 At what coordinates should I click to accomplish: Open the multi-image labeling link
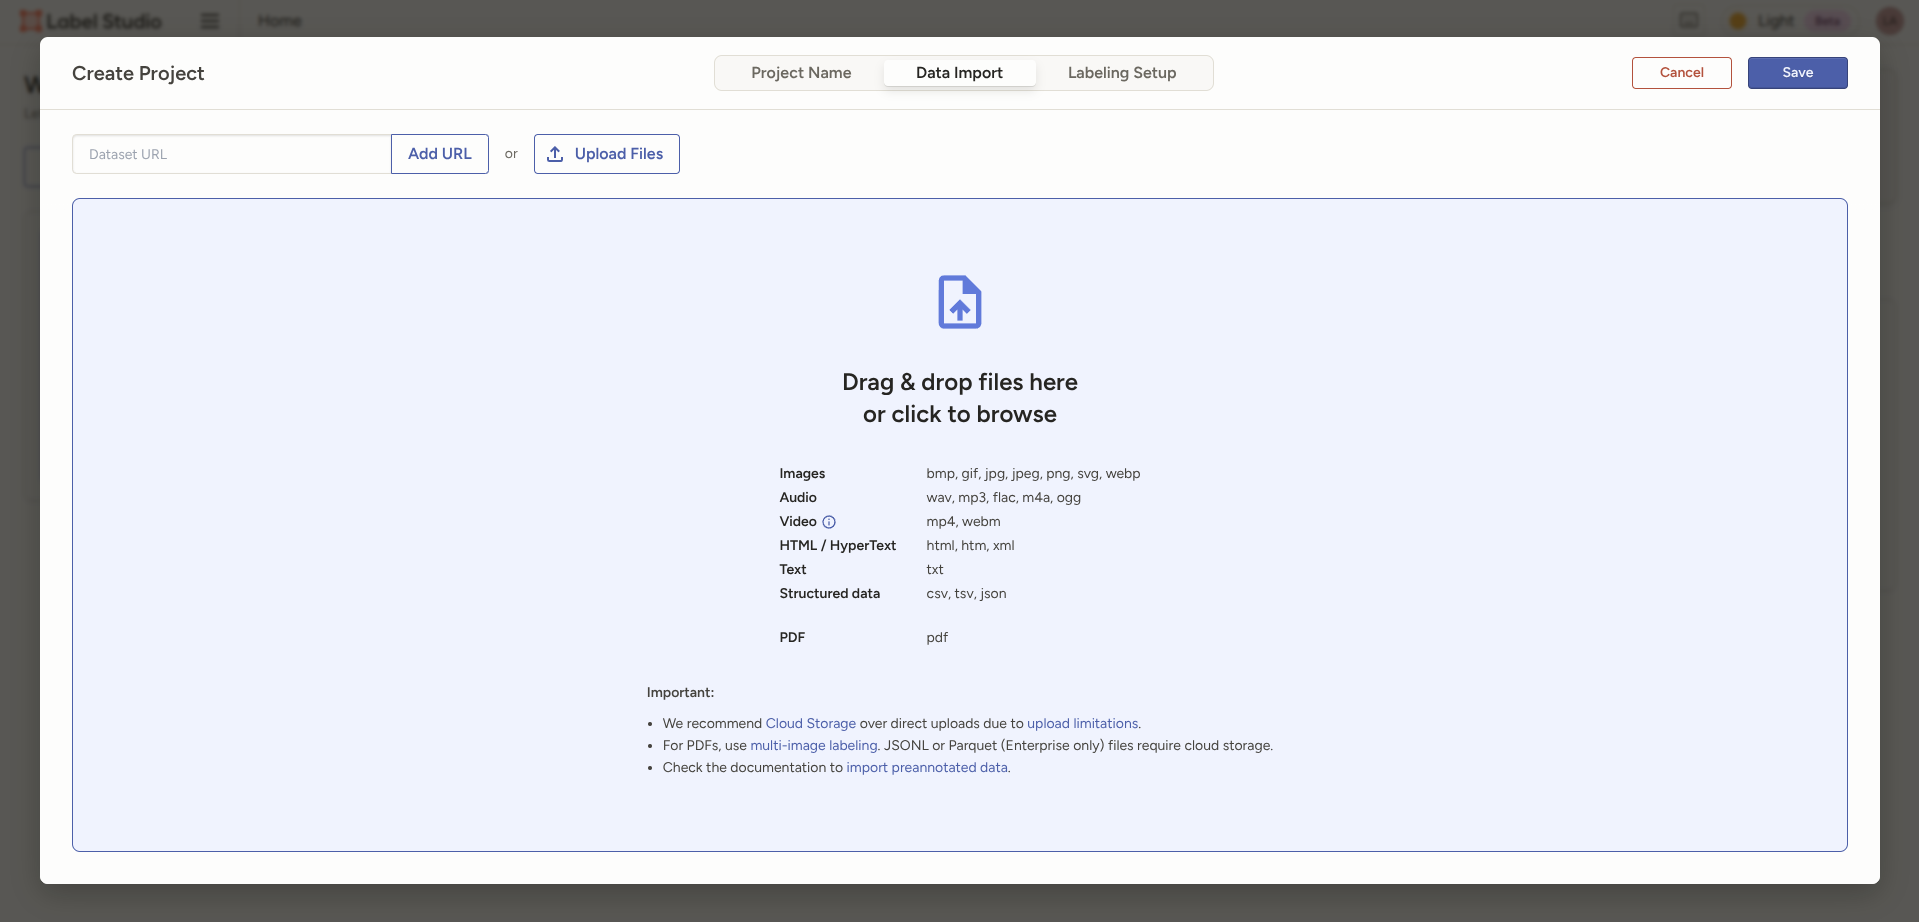point(814,746)
